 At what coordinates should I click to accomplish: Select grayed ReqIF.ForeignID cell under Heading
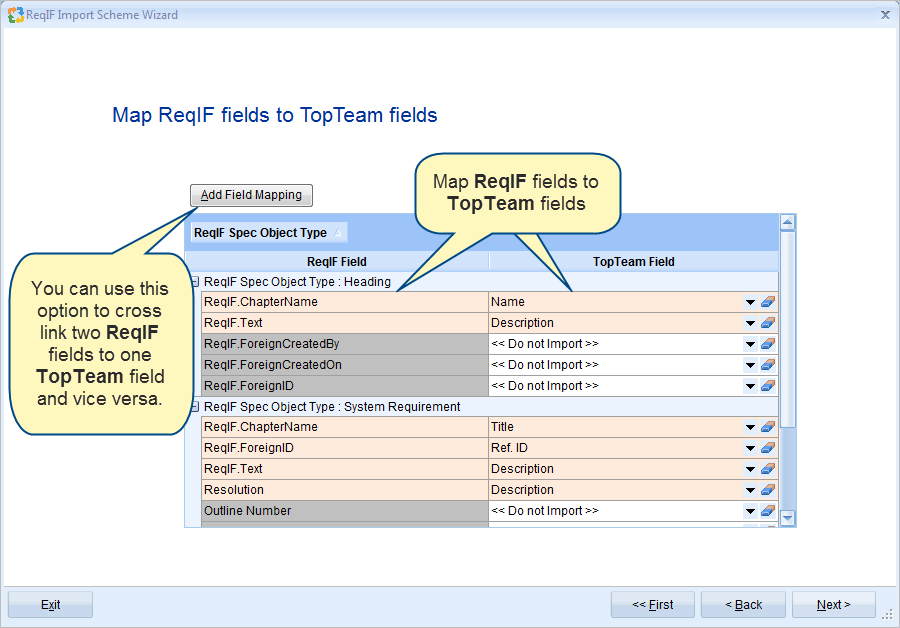(x=345, y=386)
